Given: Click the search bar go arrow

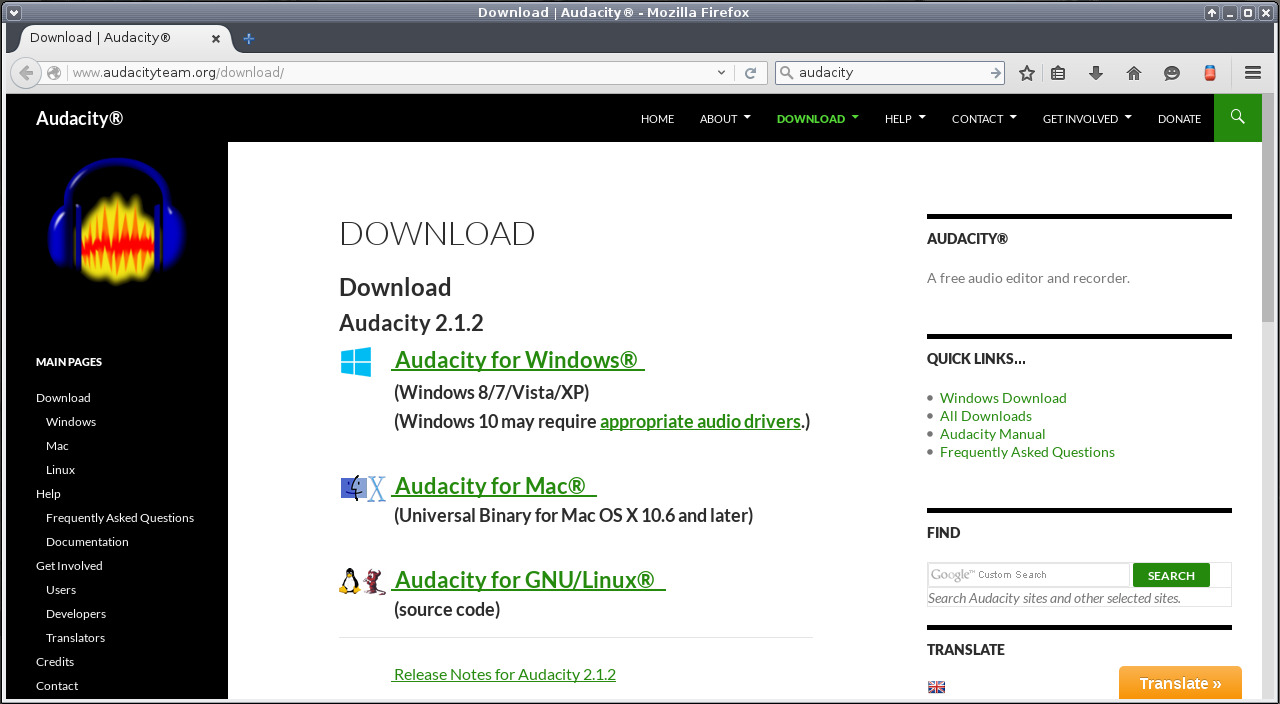Looking at the screenshot, I should coord(996,73).
